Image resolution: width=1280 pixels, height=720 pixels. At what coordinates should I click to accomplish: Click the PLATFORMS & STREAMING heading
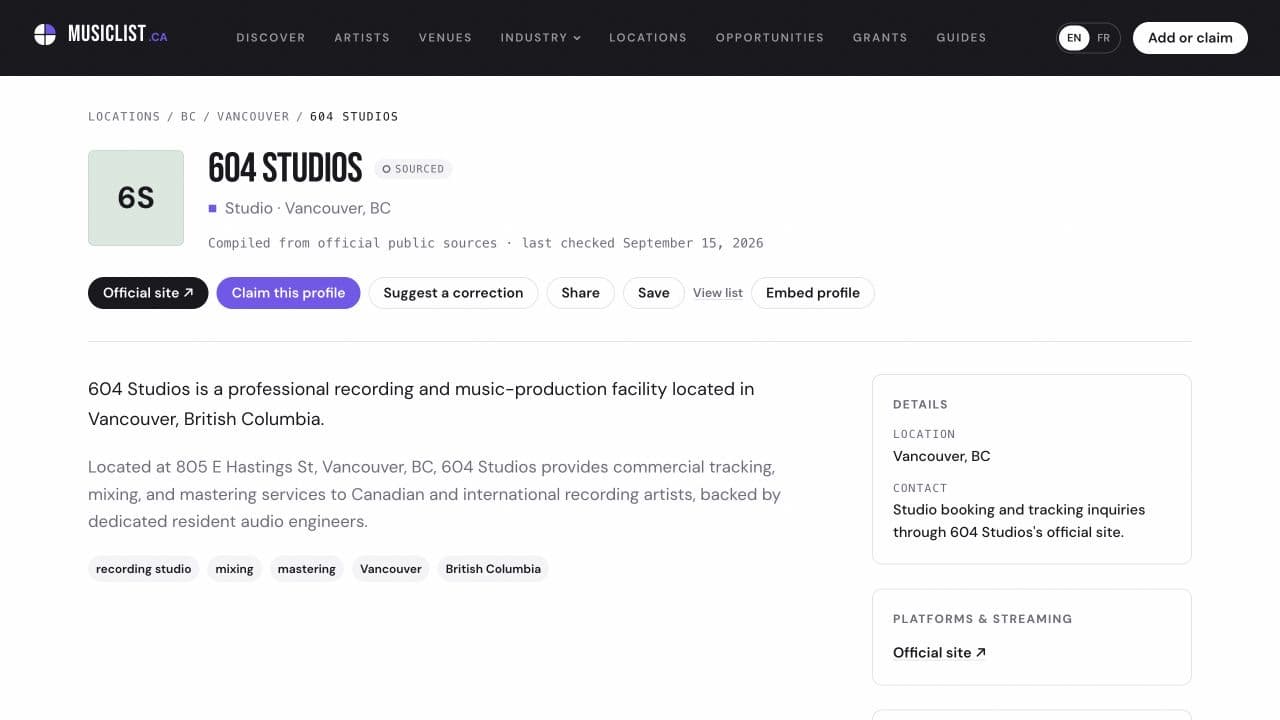982,619
